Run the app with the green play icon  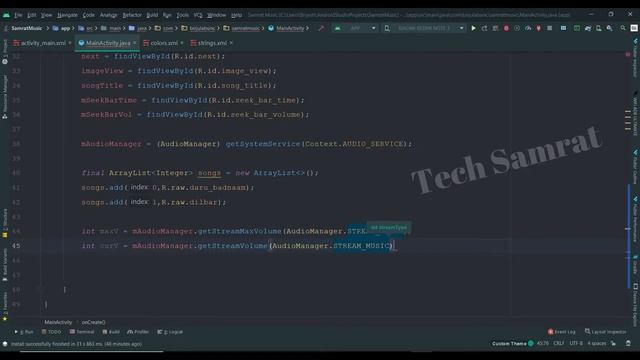(x=473, y=28)
